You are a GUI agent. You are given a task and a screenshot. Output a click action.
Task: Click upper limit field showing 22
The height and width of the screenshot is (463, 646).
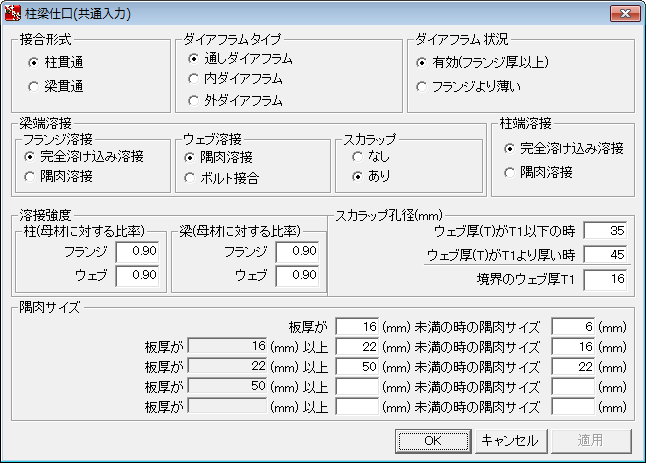(357, 347)
